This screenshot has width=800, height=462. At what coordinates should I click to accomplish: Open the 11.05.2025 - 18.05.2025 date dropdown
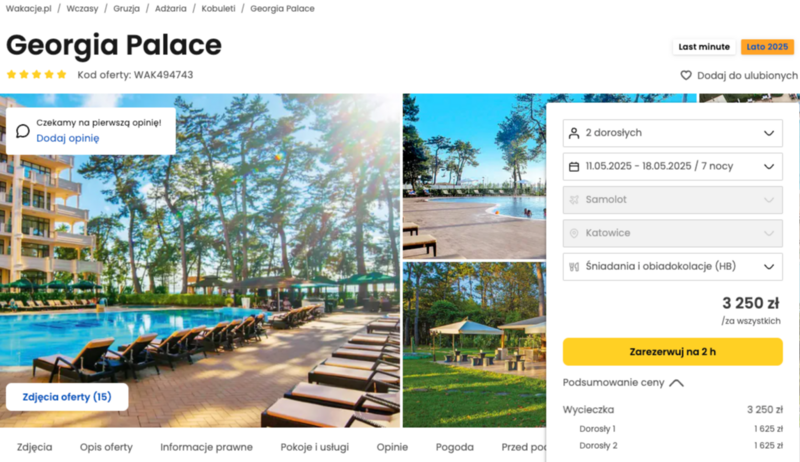[x=672, y=167]
